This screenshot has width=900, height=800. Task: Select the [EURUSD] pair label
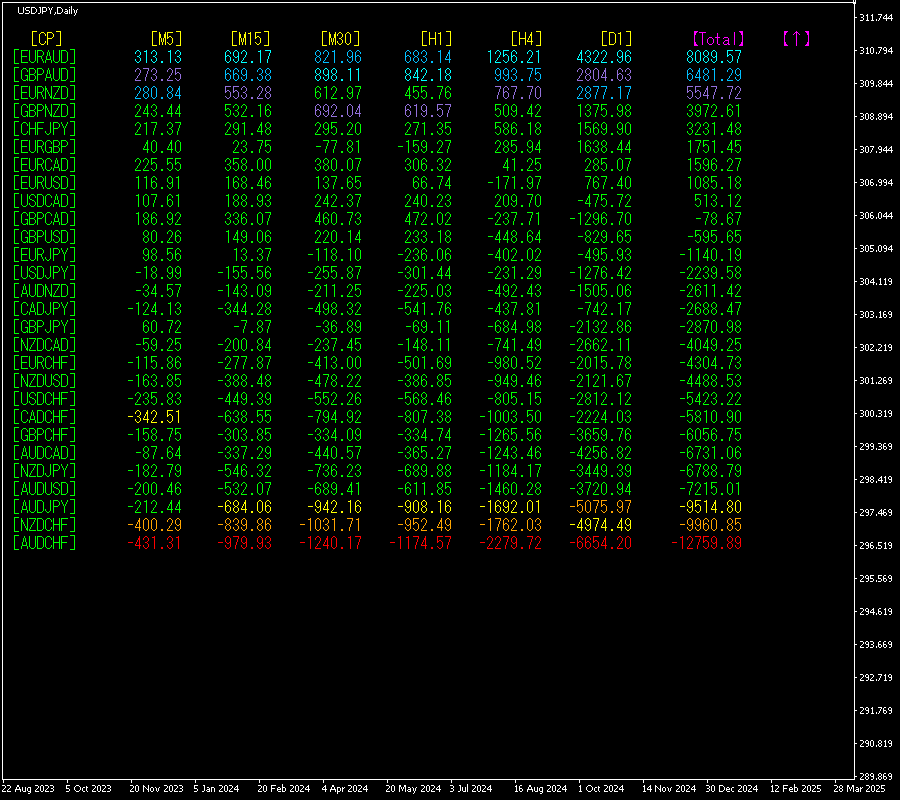click(x=44, y=183)
